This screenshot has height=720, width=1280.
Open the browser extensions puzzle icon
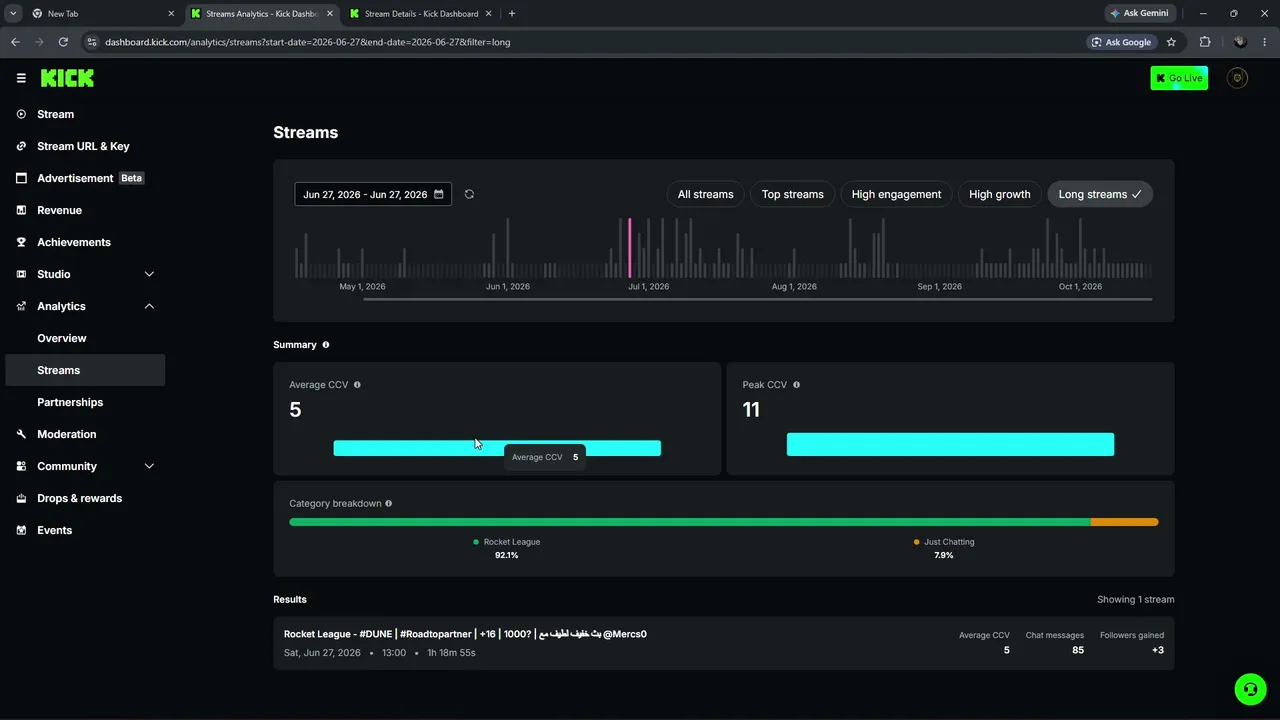1204,42
